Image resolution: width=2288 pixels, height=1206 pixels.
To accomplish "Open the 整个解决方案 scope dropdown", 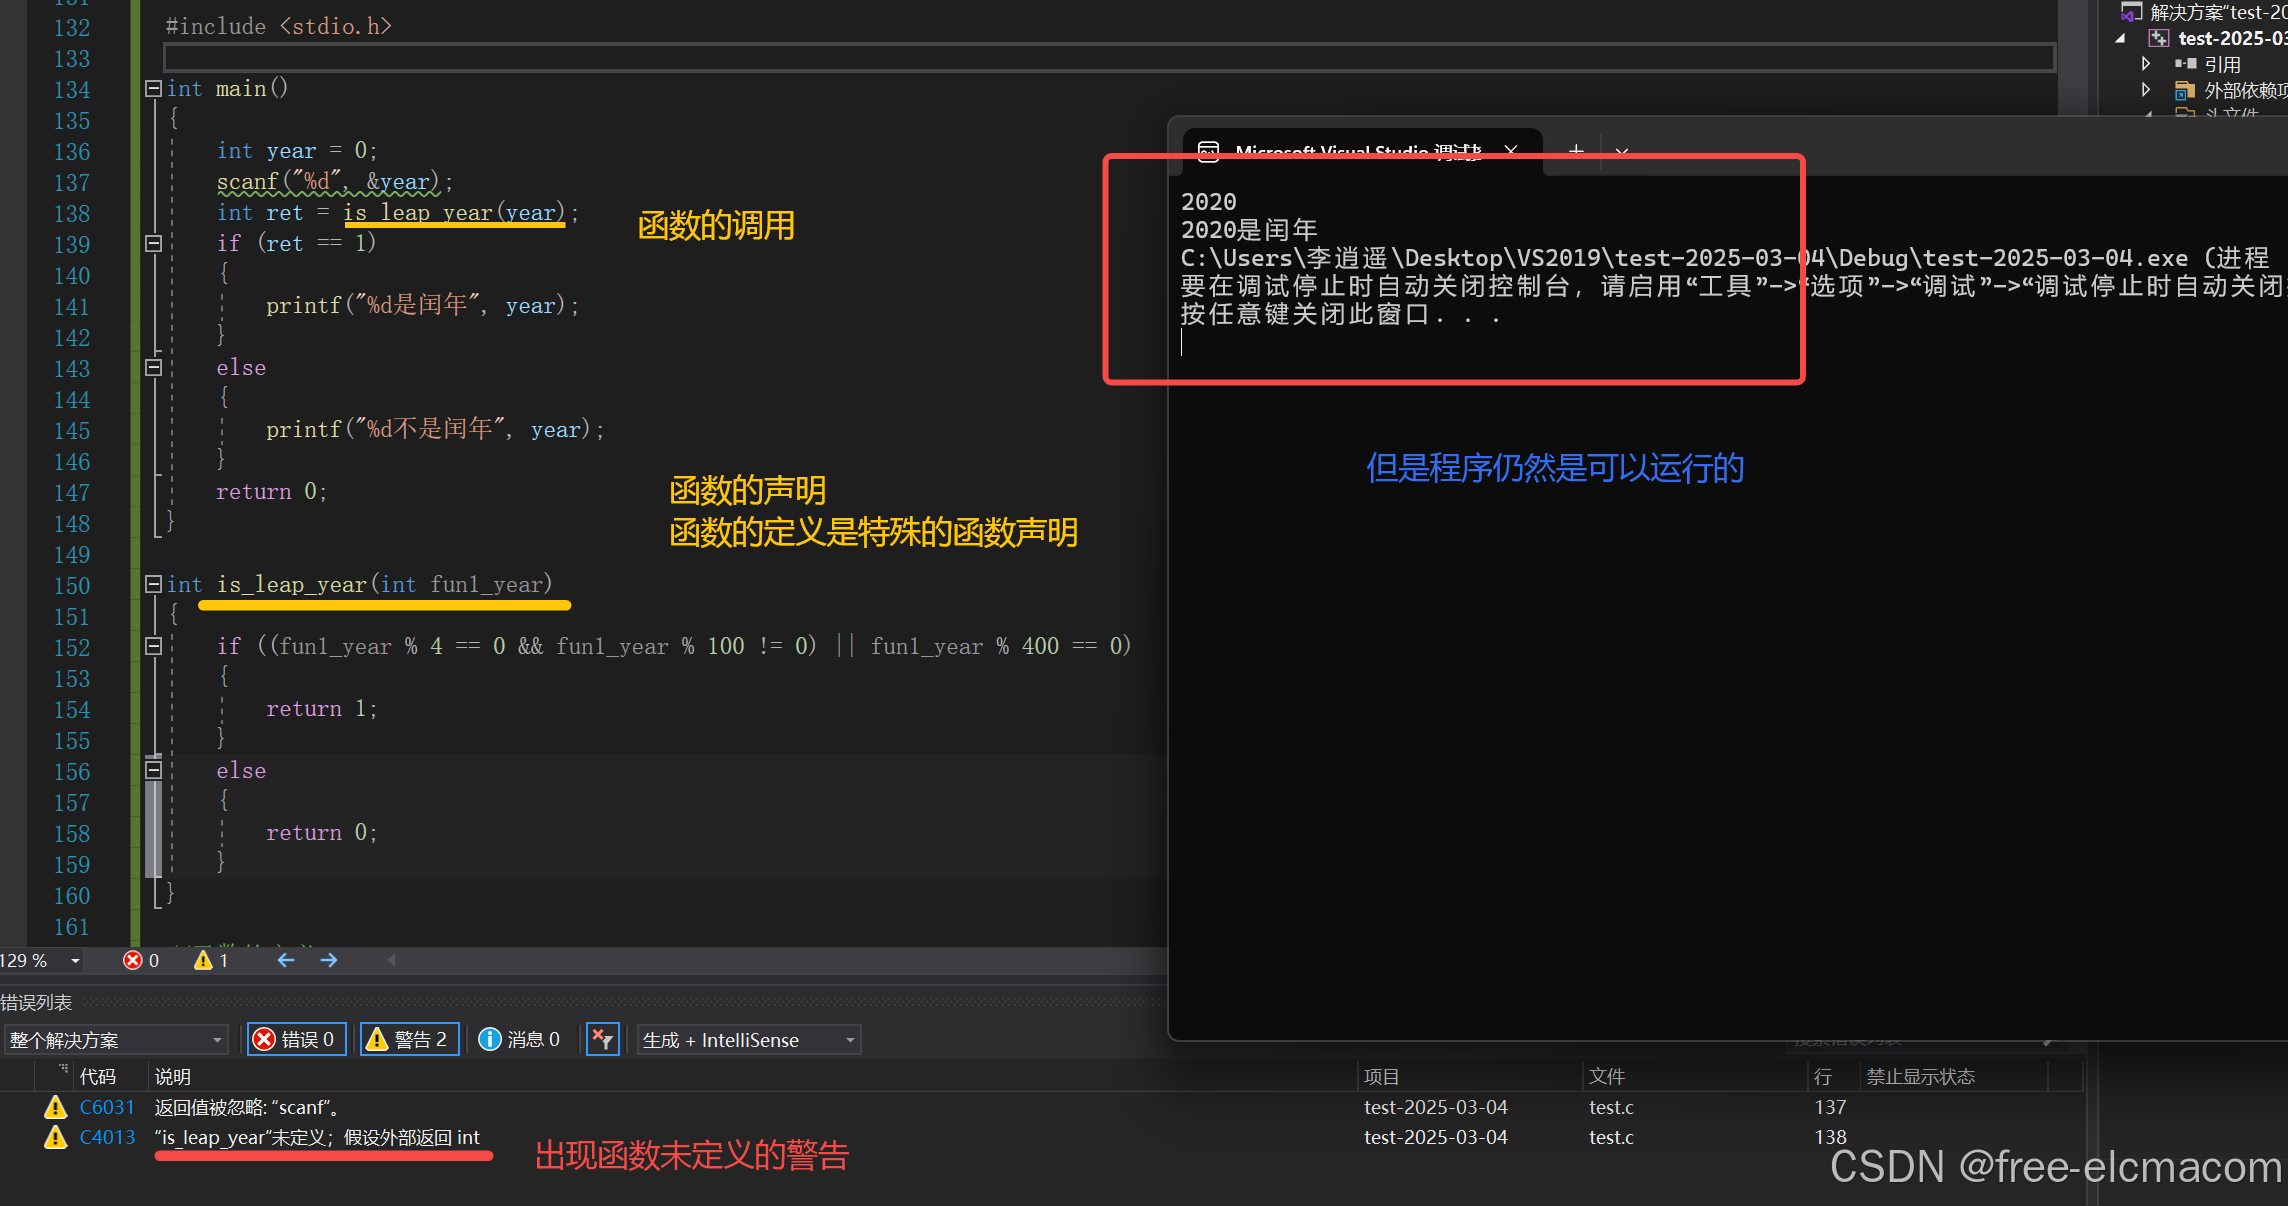I will 115,1040.
